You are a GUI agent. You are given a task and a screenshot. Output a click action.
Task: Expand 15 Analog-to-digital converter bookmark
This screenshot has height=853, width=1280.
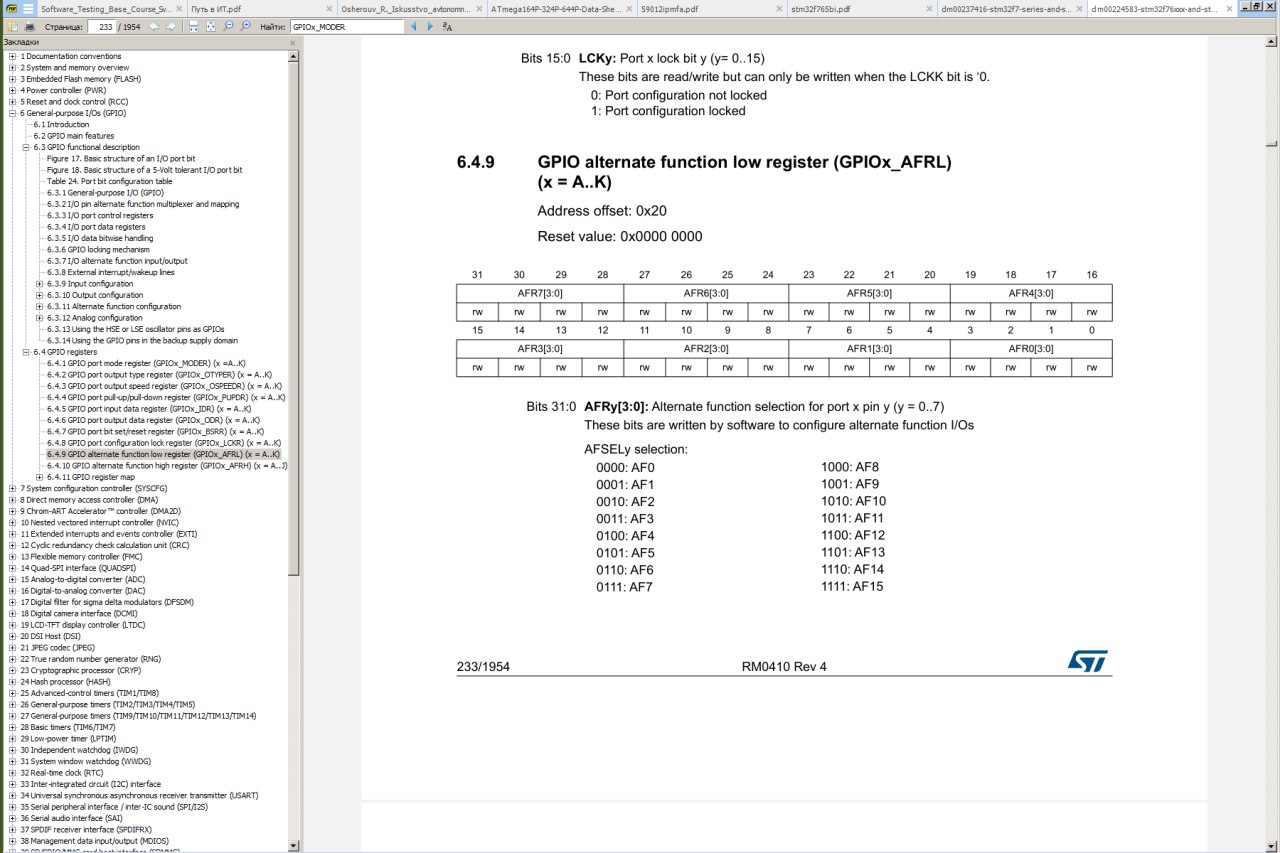pos(12,579)
